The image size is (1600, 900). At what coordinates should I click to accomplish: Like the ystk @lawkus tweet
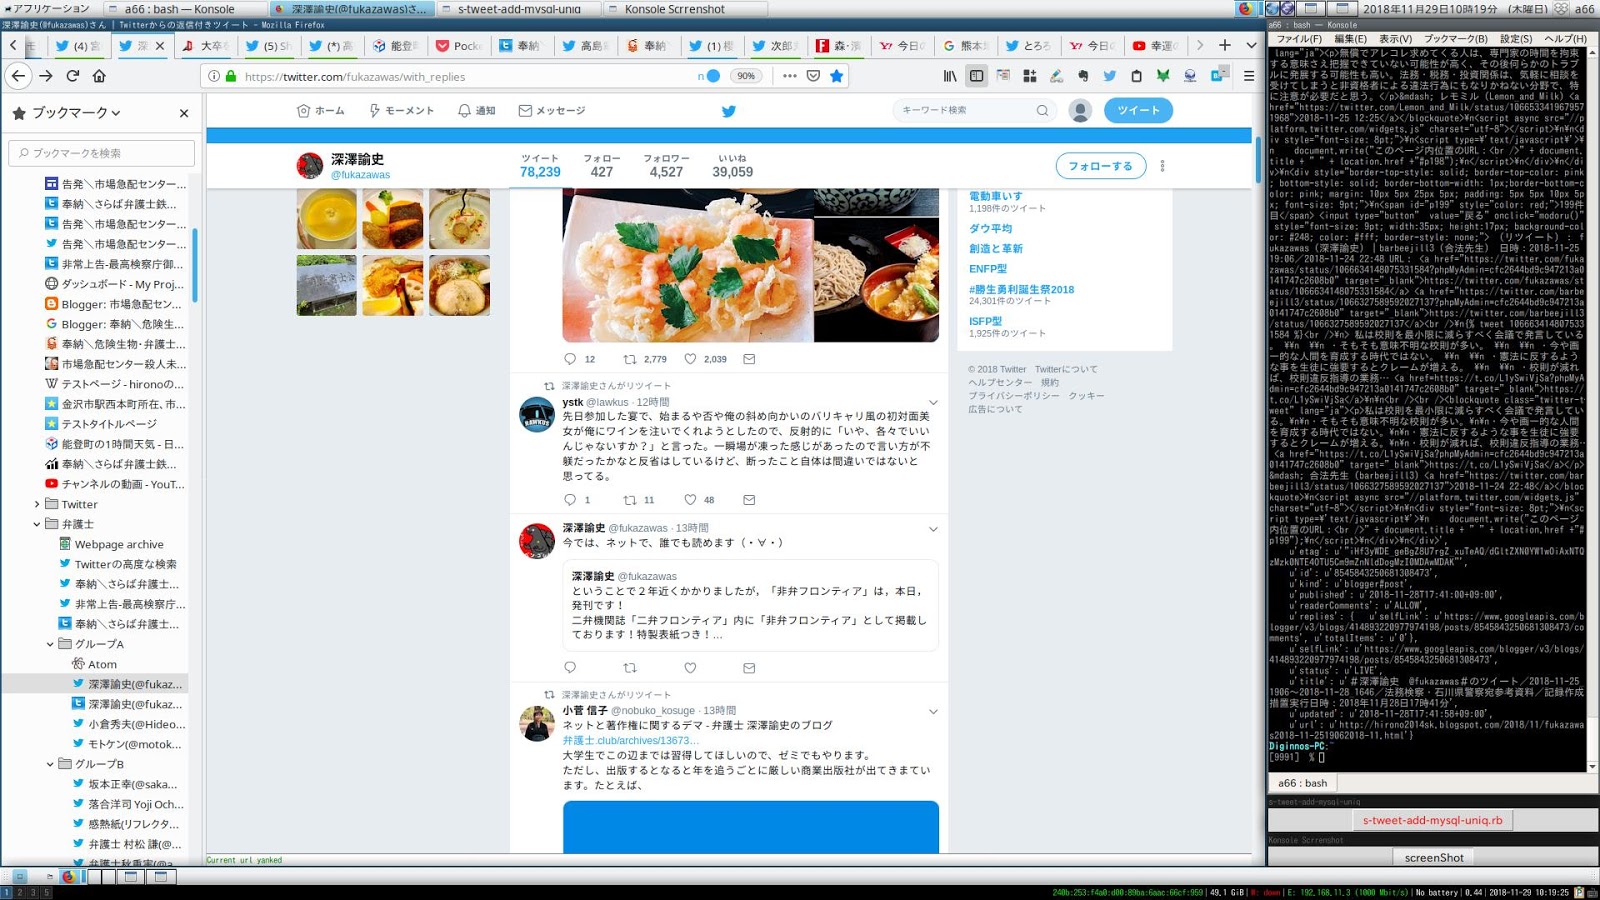[x=690, y=500]
